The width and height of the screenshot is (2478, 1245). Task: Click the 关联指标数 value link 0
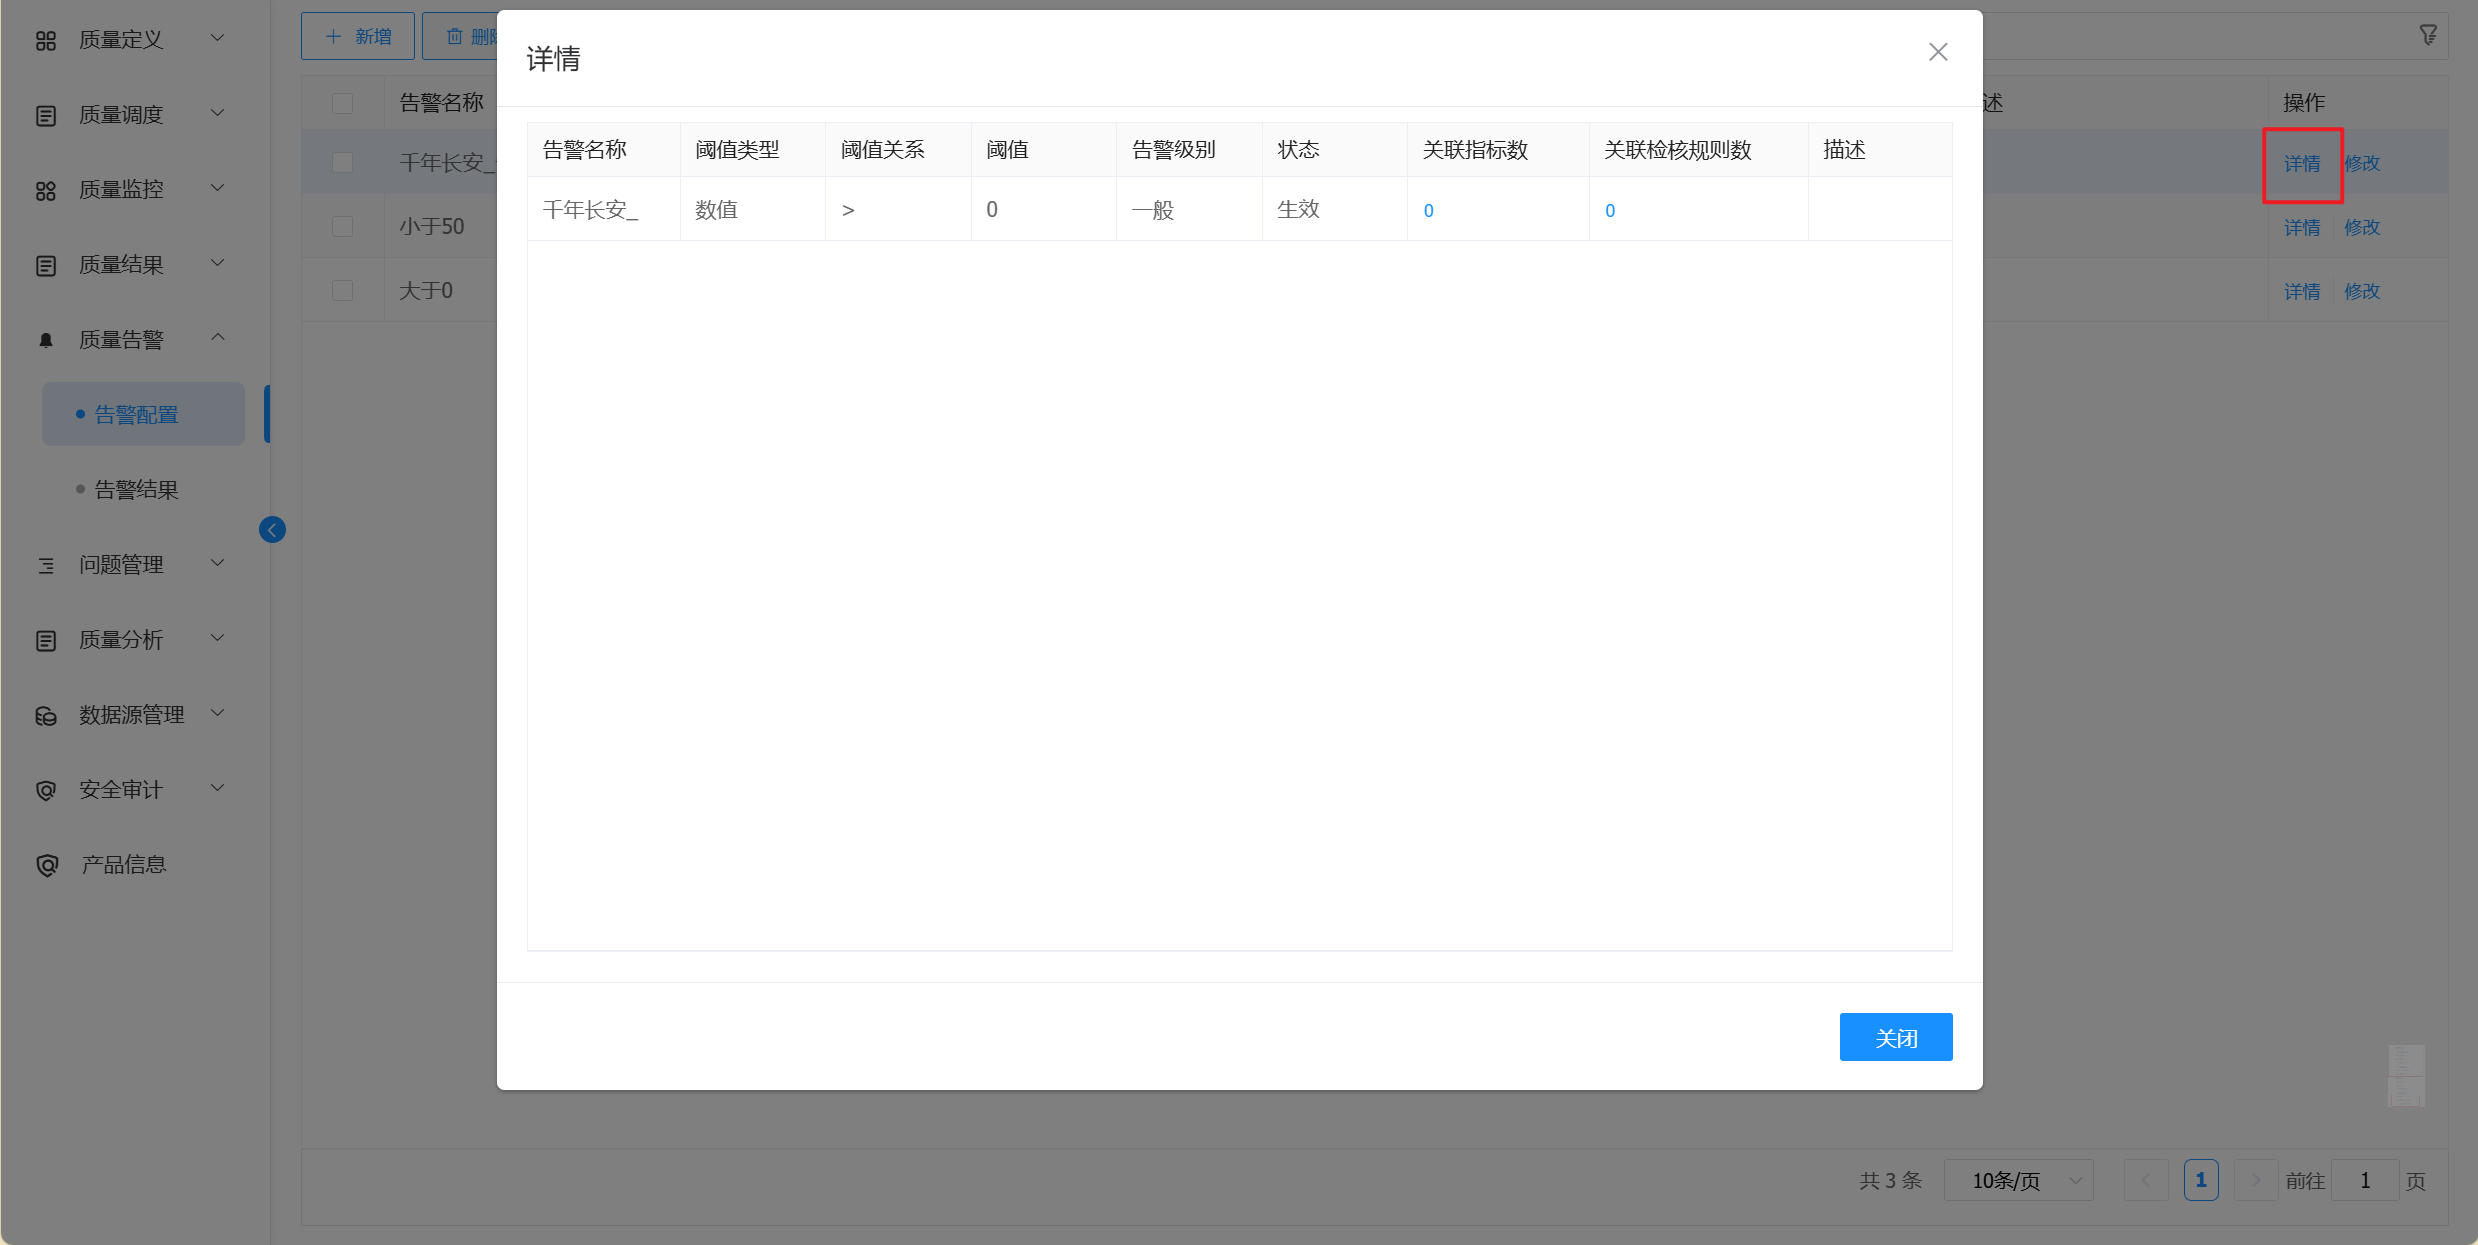(1428, 210)
